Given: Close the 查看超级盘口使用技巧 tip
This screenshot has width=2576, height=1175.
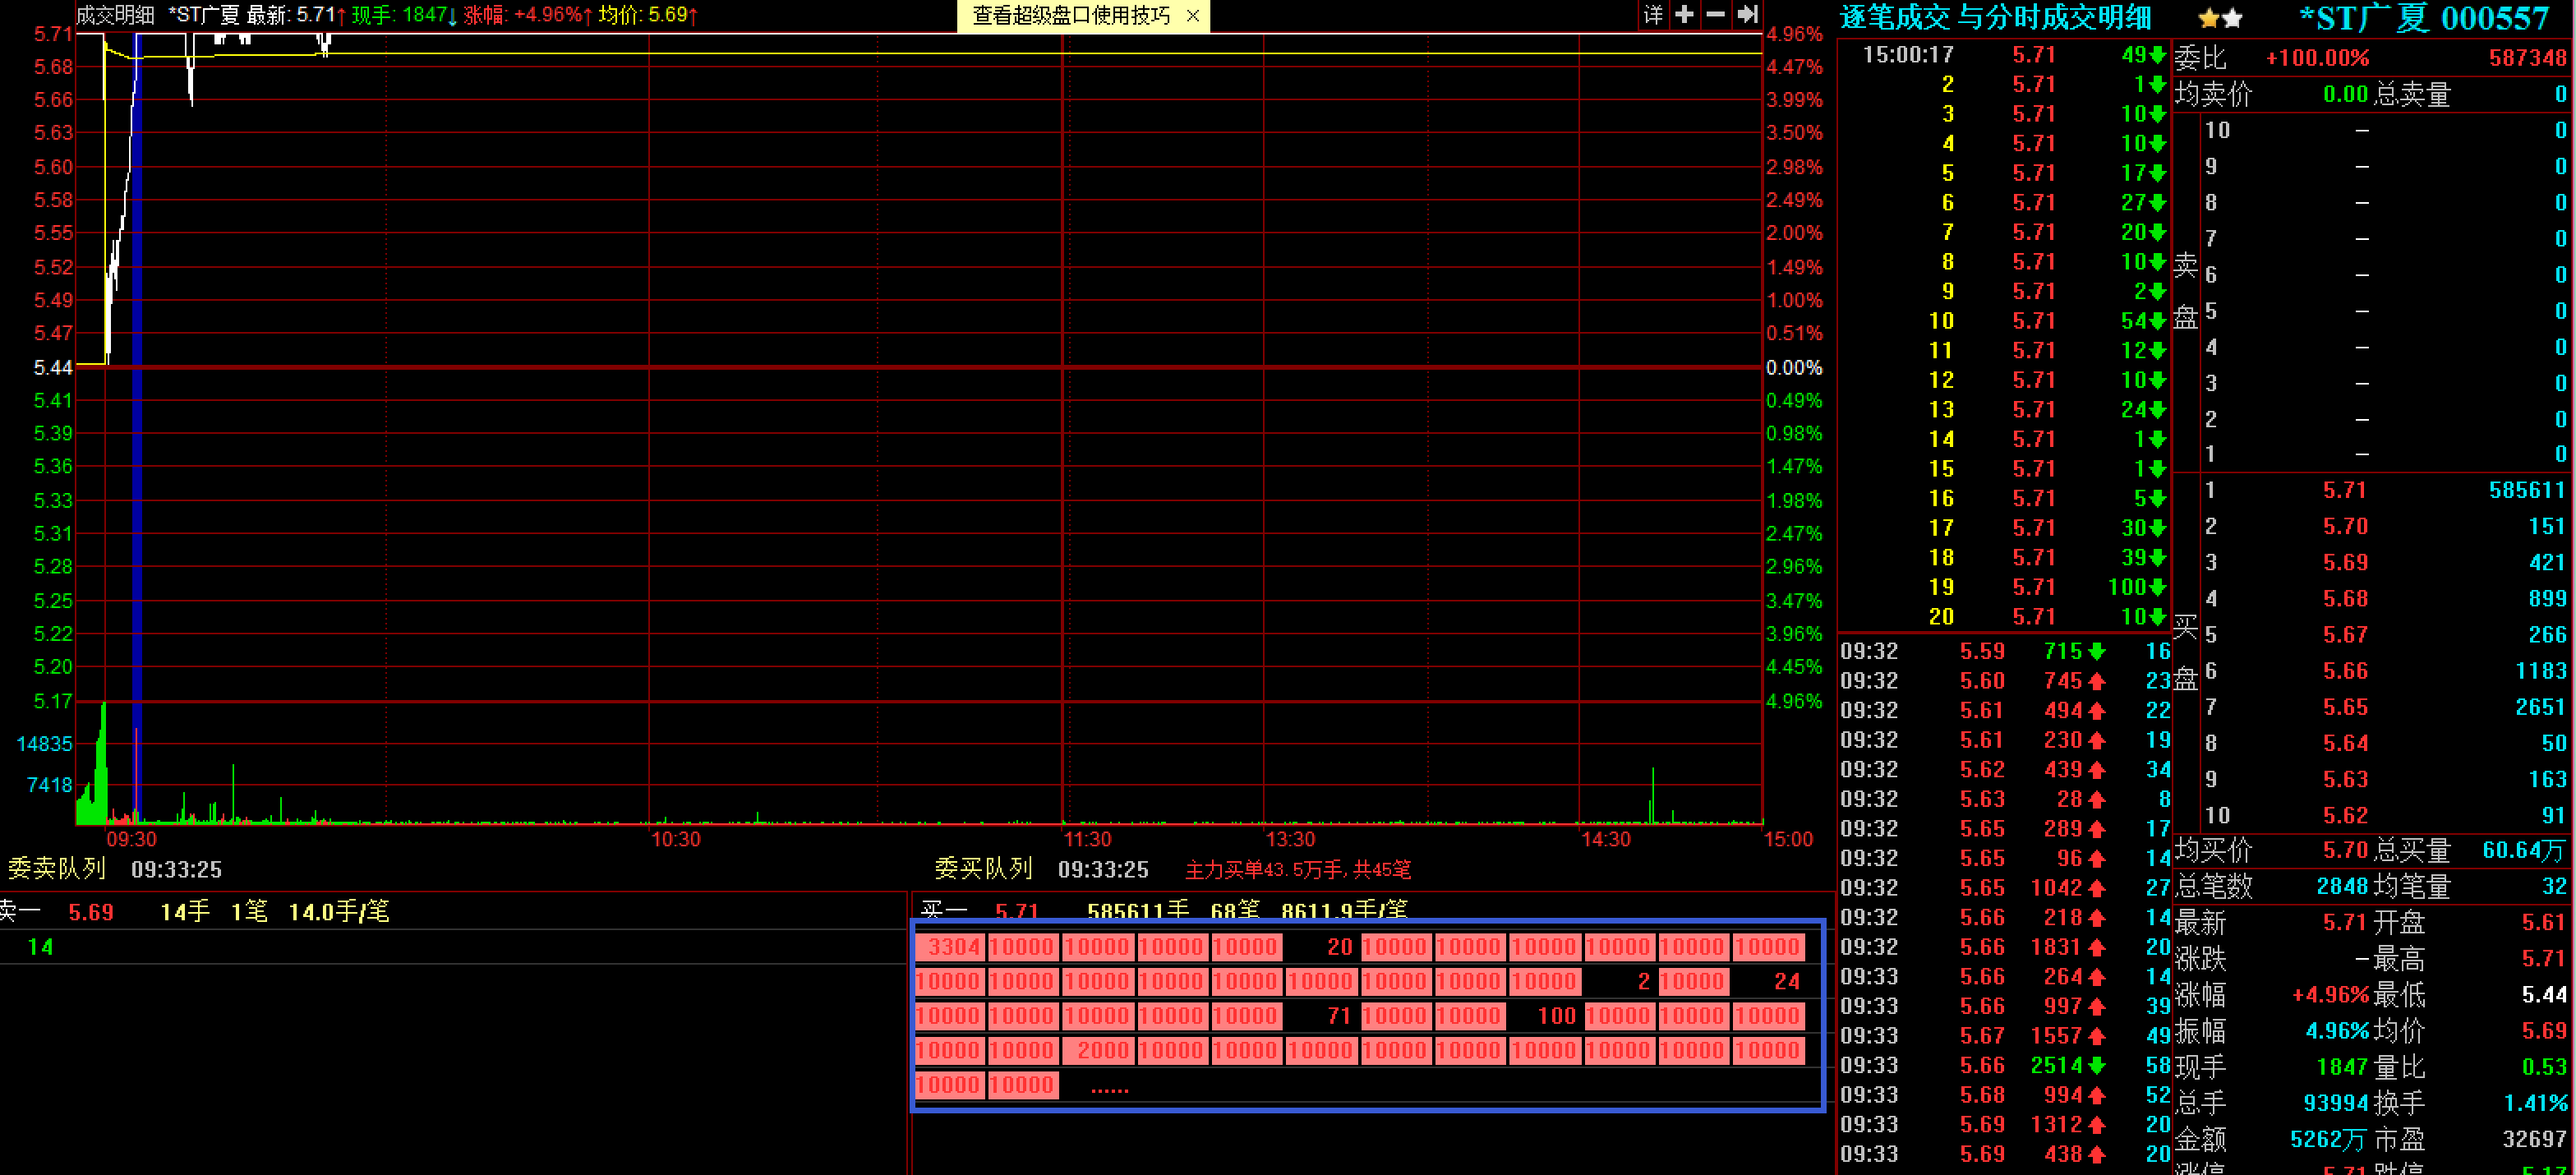Looking at the screenshot, I should (x=1192, y=16).
